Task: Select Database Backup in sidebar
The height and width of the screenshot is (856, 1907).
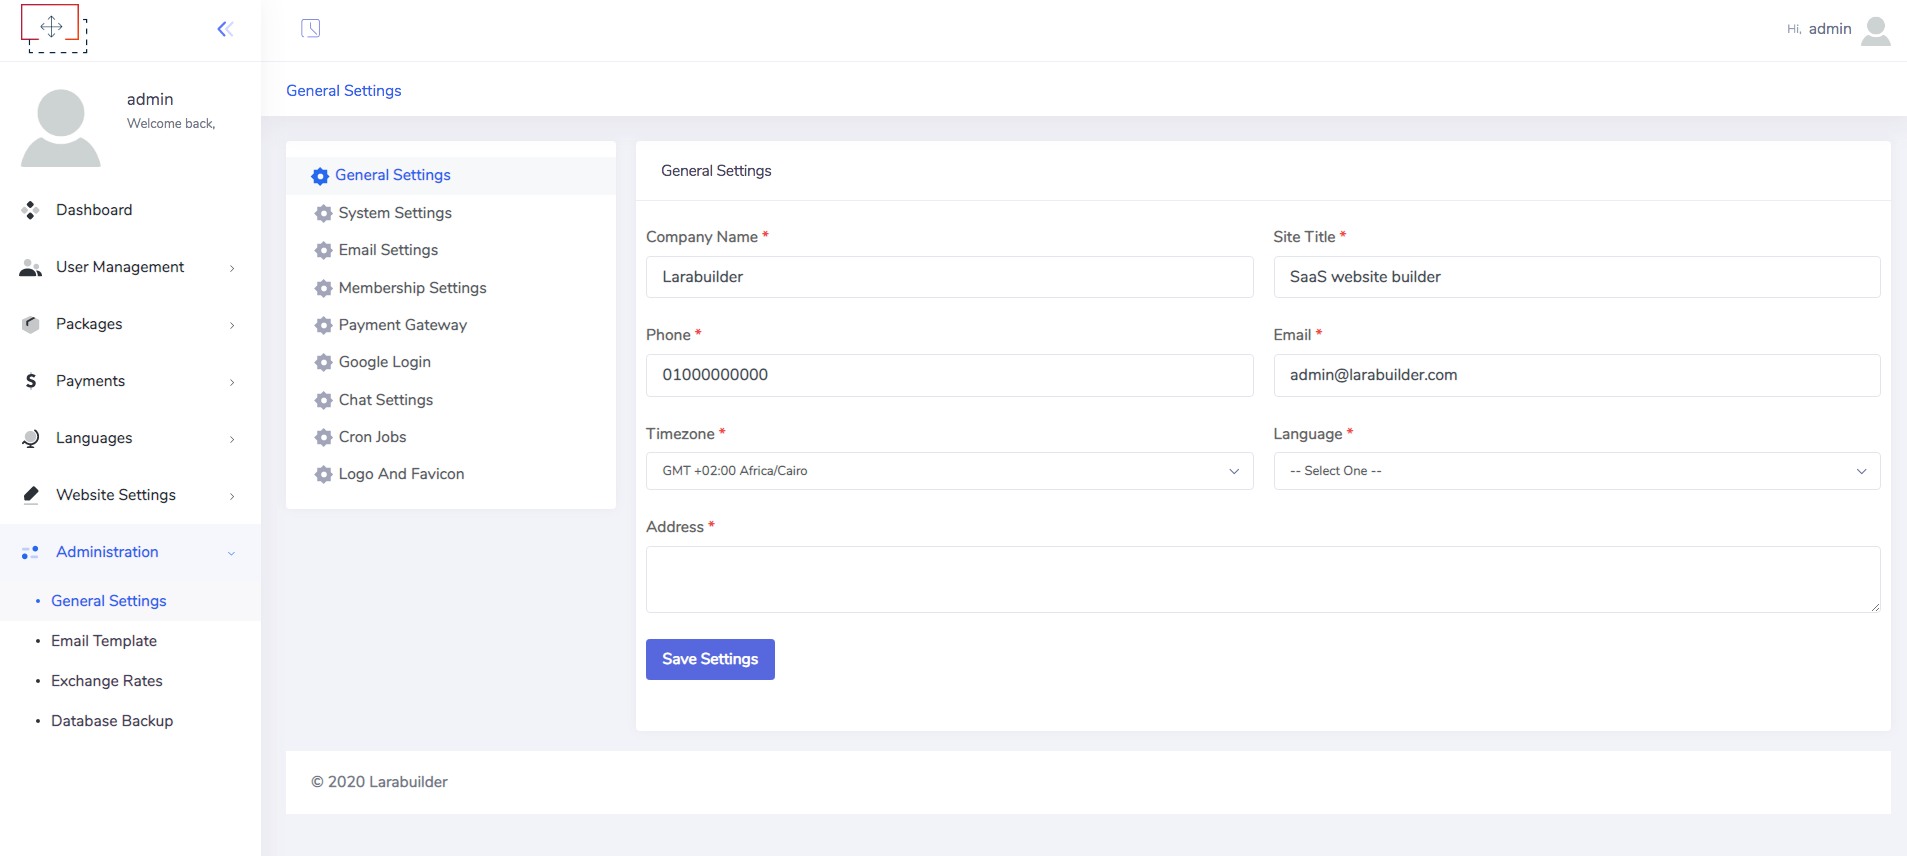Action: point(112,721)
